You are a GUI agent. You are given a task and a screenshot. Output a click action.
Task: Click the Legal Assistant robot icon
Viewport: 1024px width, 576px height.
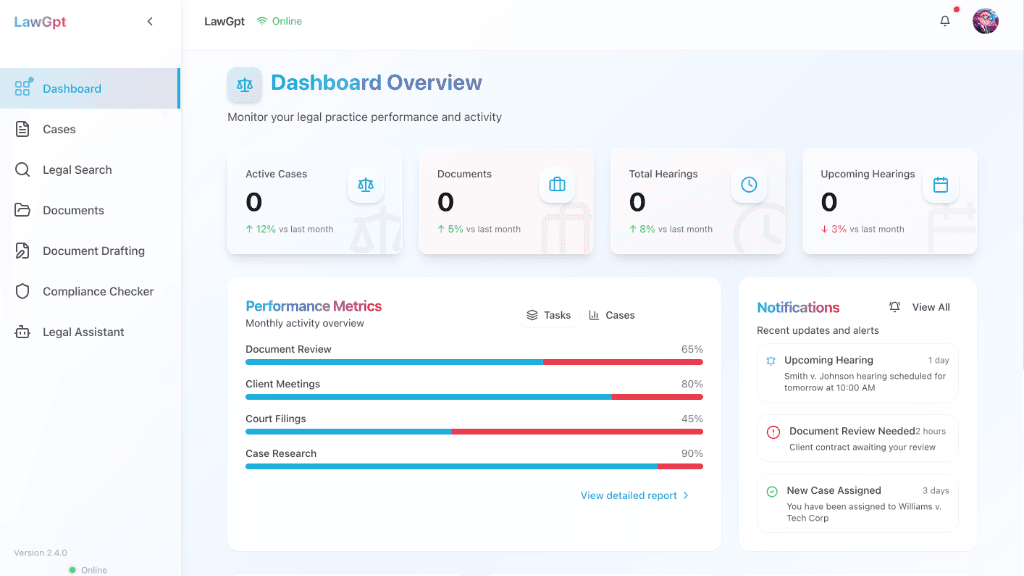(22, 332)
